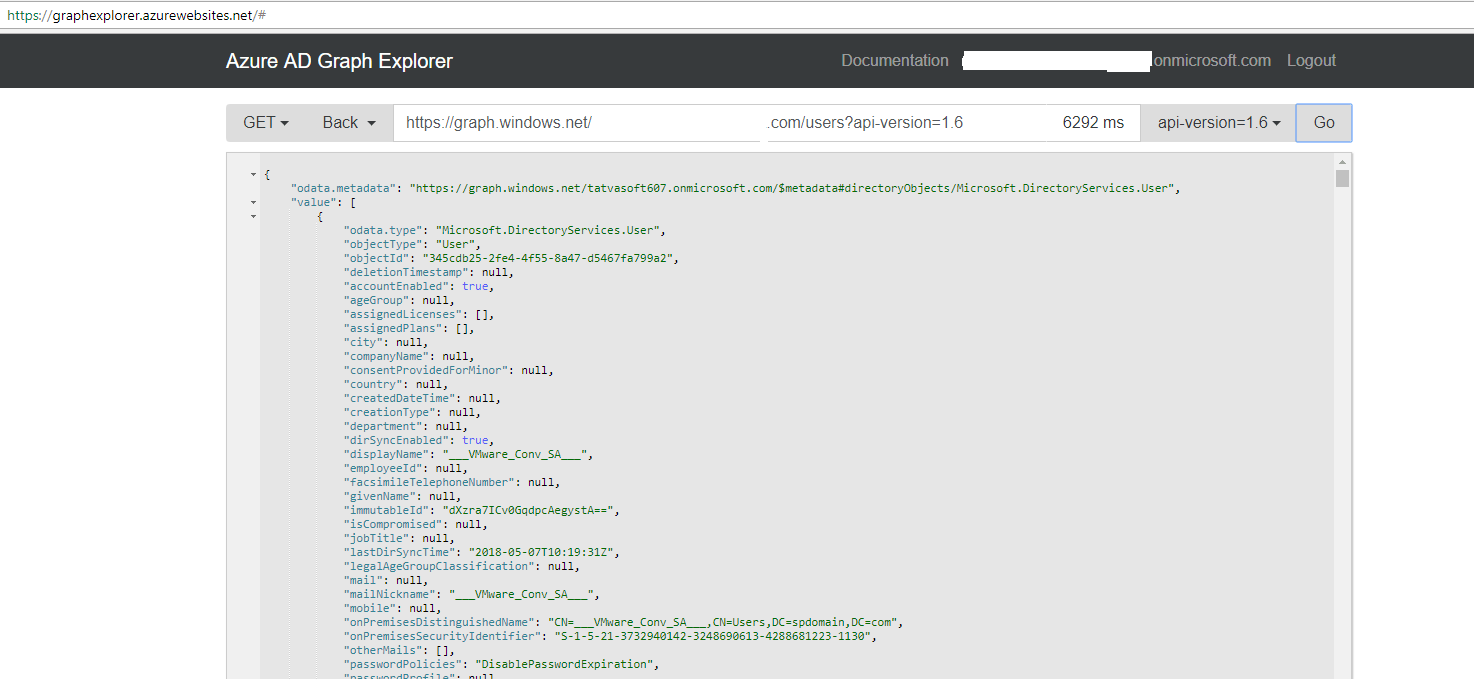Click the "legalAgeGroupClassification" line

point(461,566)
